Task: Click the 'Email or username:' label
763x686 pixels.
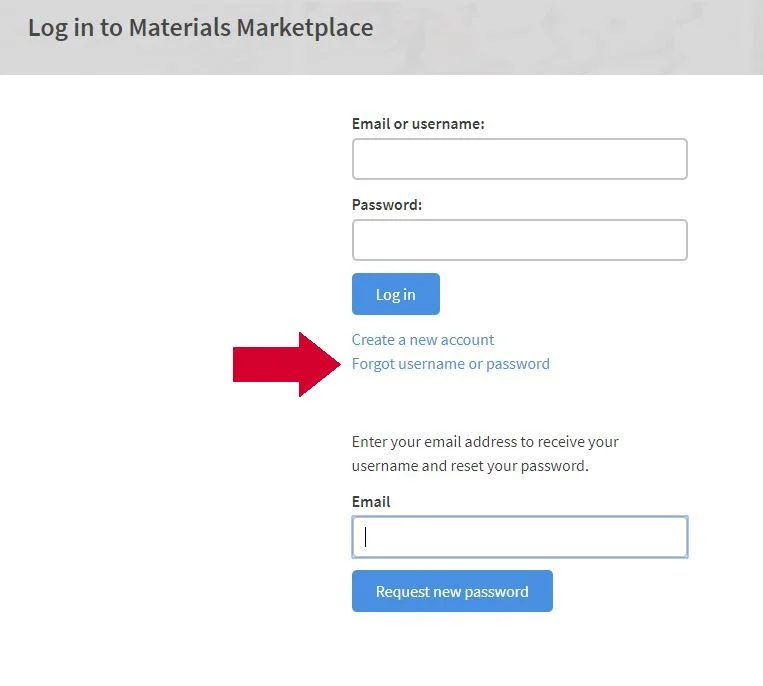Action: click(418, 124)
